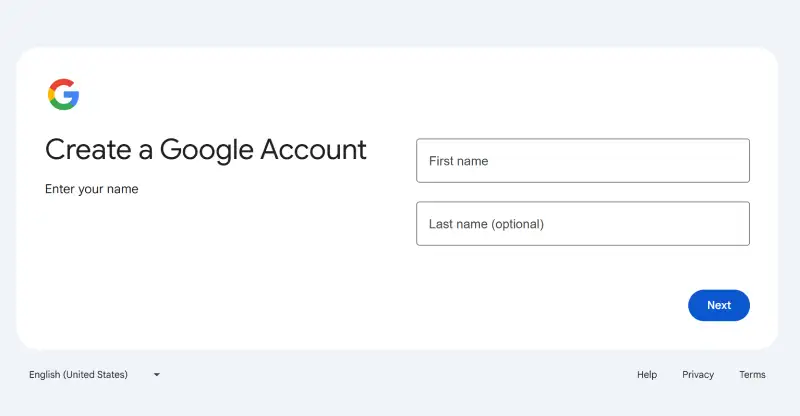The image size is (800, 416).
Task: Click the "First name" placeholder label
Action: (459, 161)
